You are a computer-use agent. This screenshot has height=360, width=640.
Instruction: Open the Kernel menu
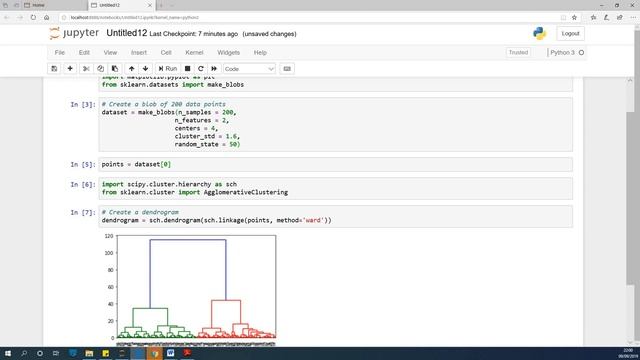point(194,53)
